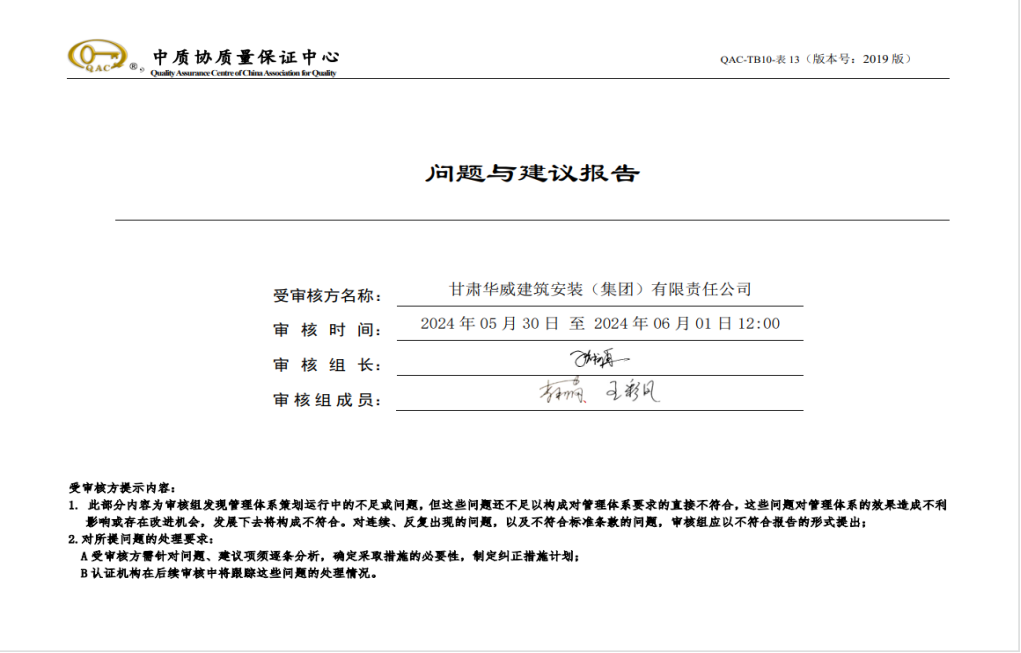Select the 甘肃华威建筑安装 company name field
This screenshot has width=1021, height=653.
click(x=599, y=290)
